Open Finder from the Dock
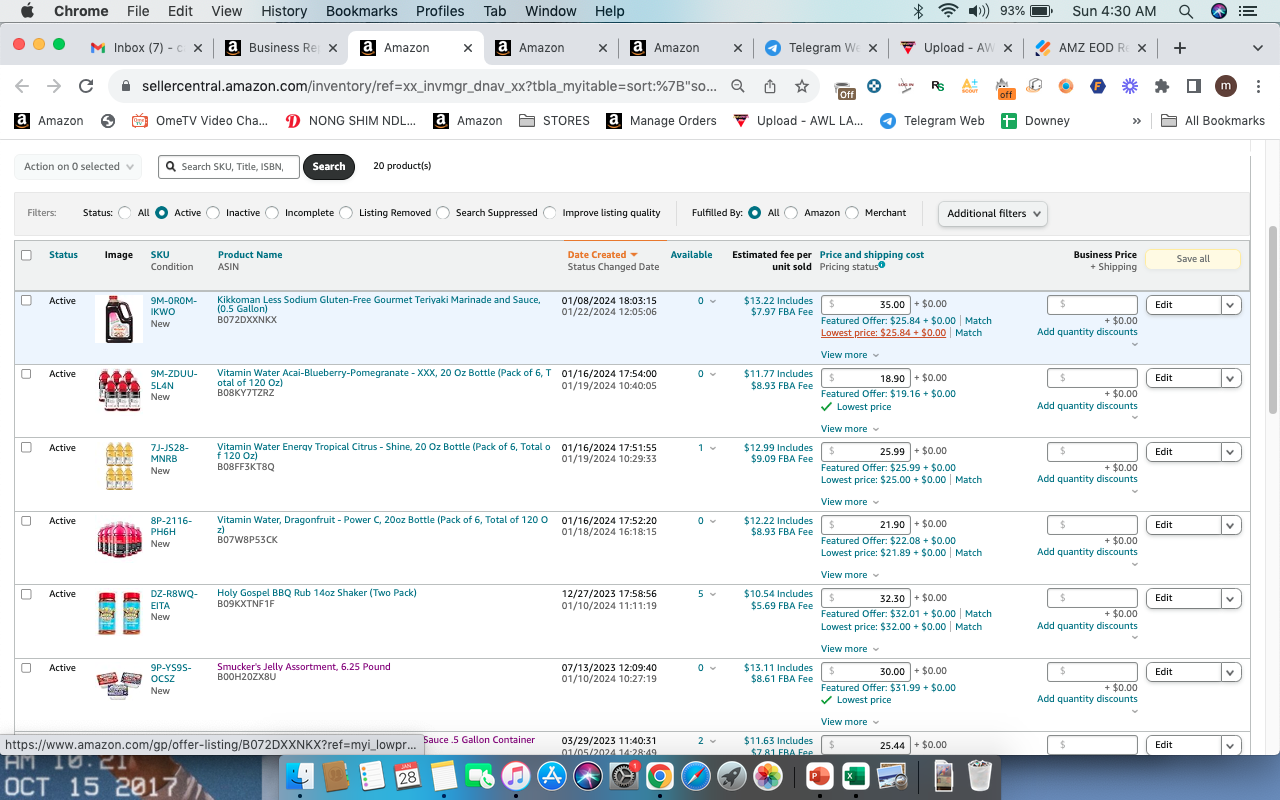 pos(300,776)
